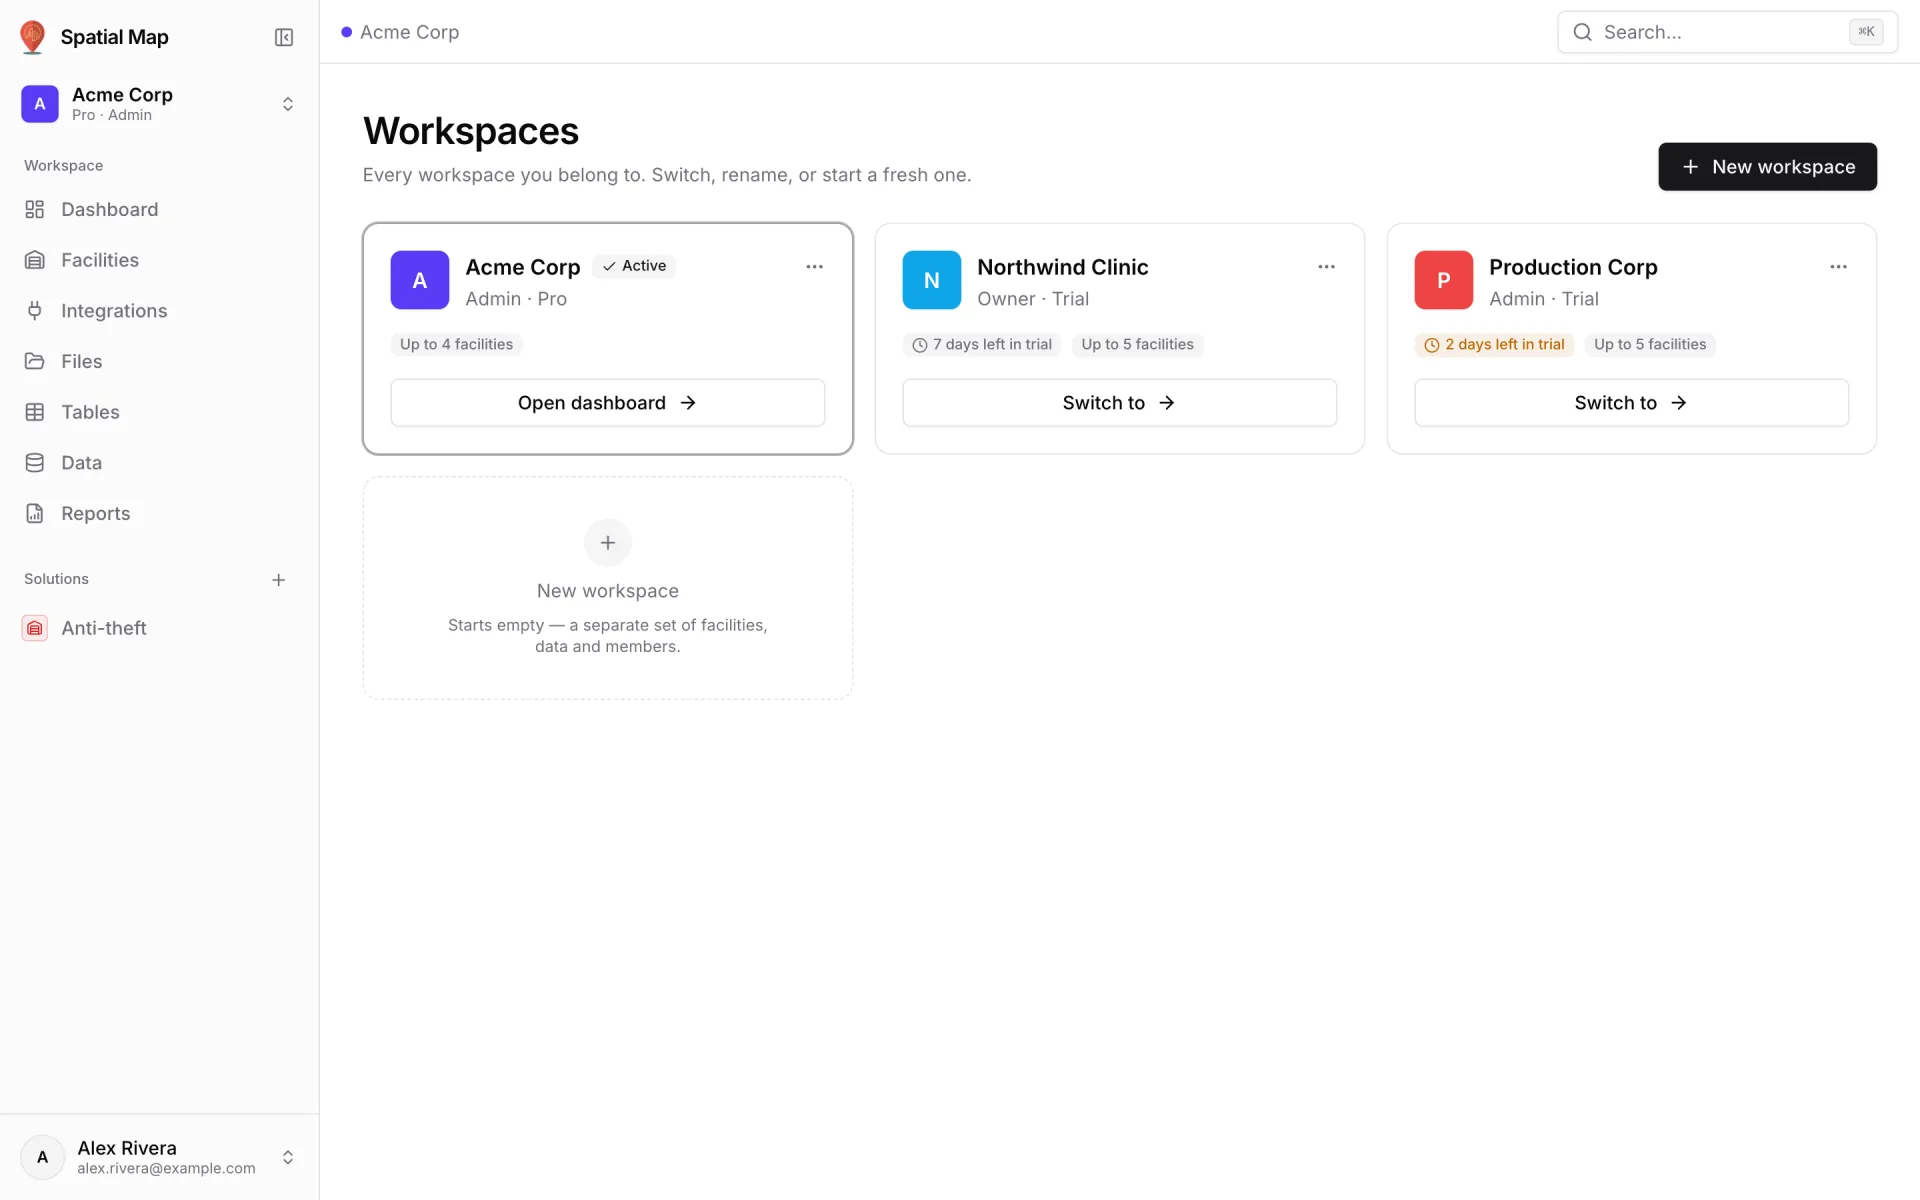
Task: Click the Acme Corp purple avatar tile
Action: pyautogui.click(x=420, y=280)
